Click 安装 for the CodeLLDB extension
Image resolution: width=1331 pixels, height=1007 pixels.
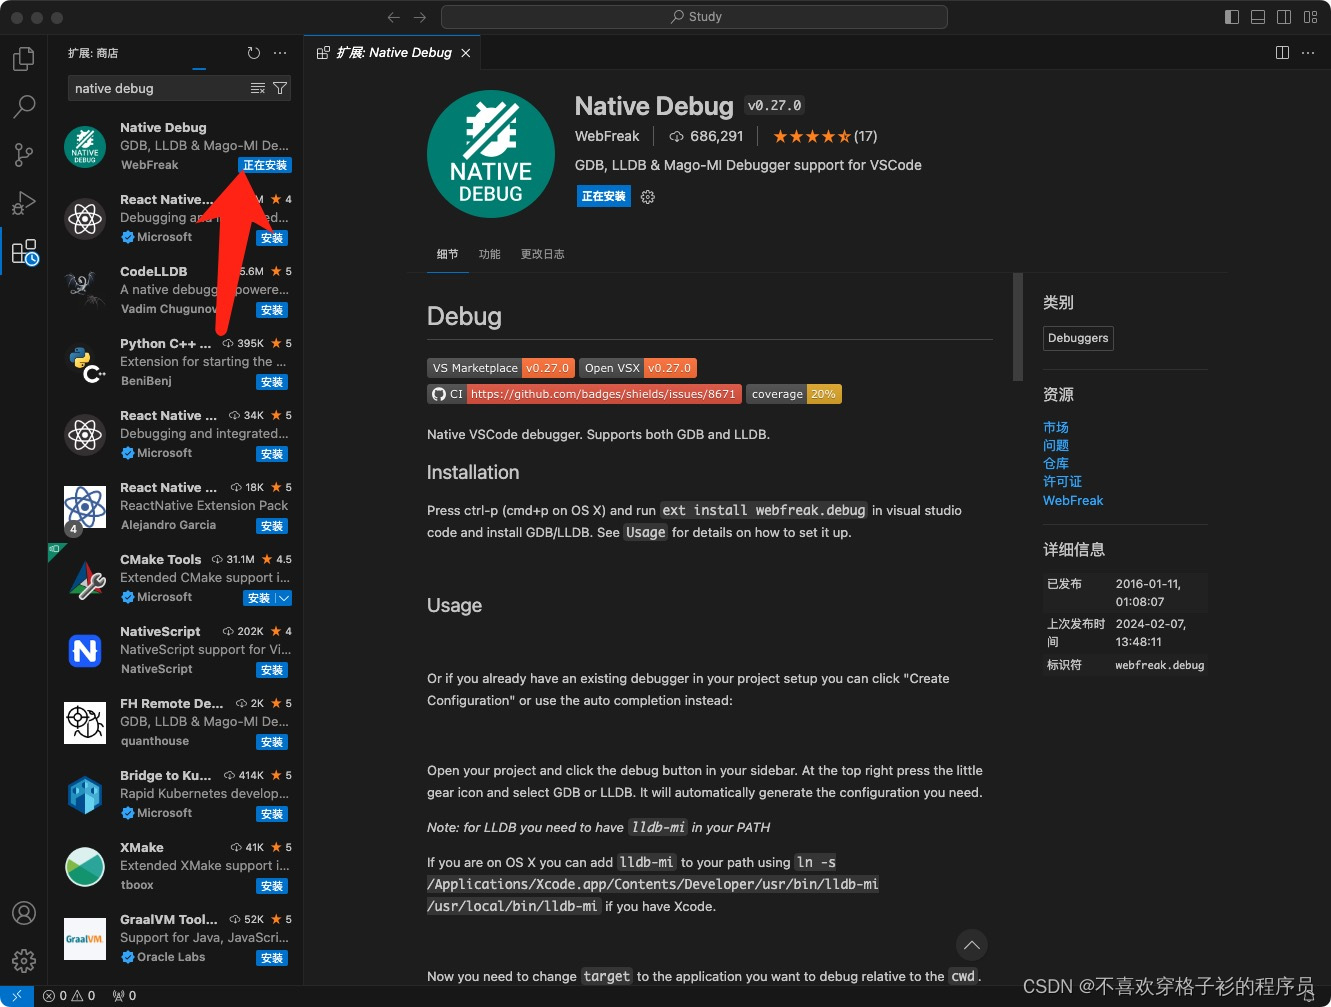(271, 310)
